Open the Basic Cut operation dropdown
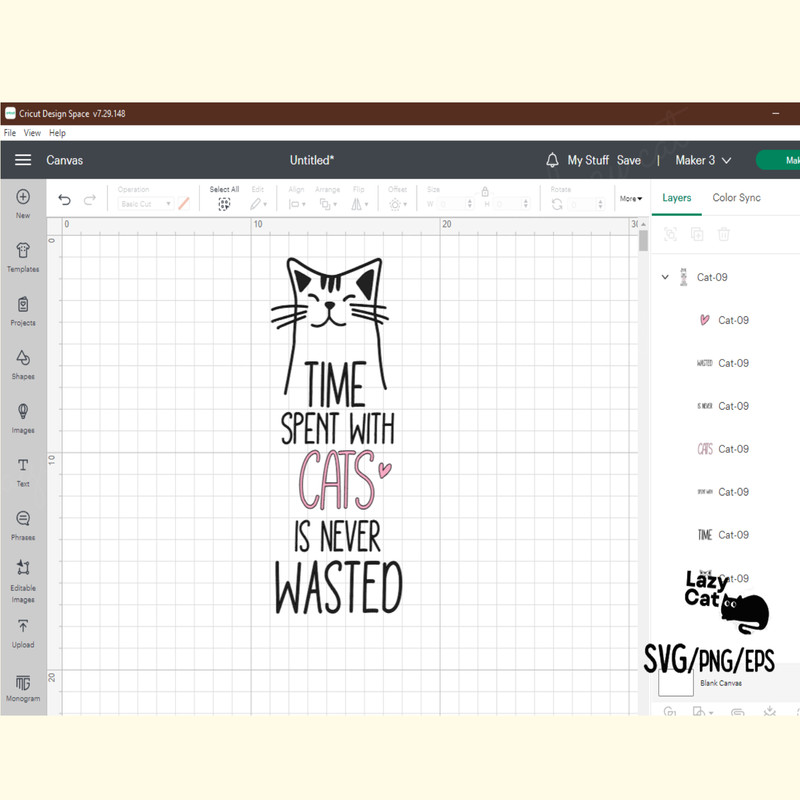Image resolution: width=800 pixels, height=800 pixels. [x=146, y=204]
